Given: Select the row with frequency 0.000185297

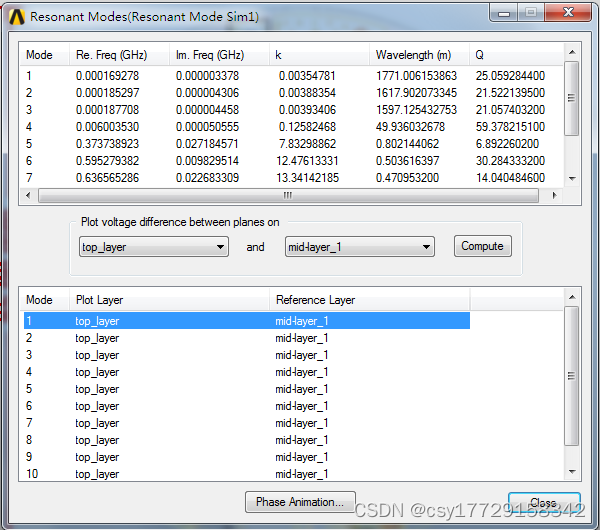Looking at the screenshot, I should coord(291,93).
